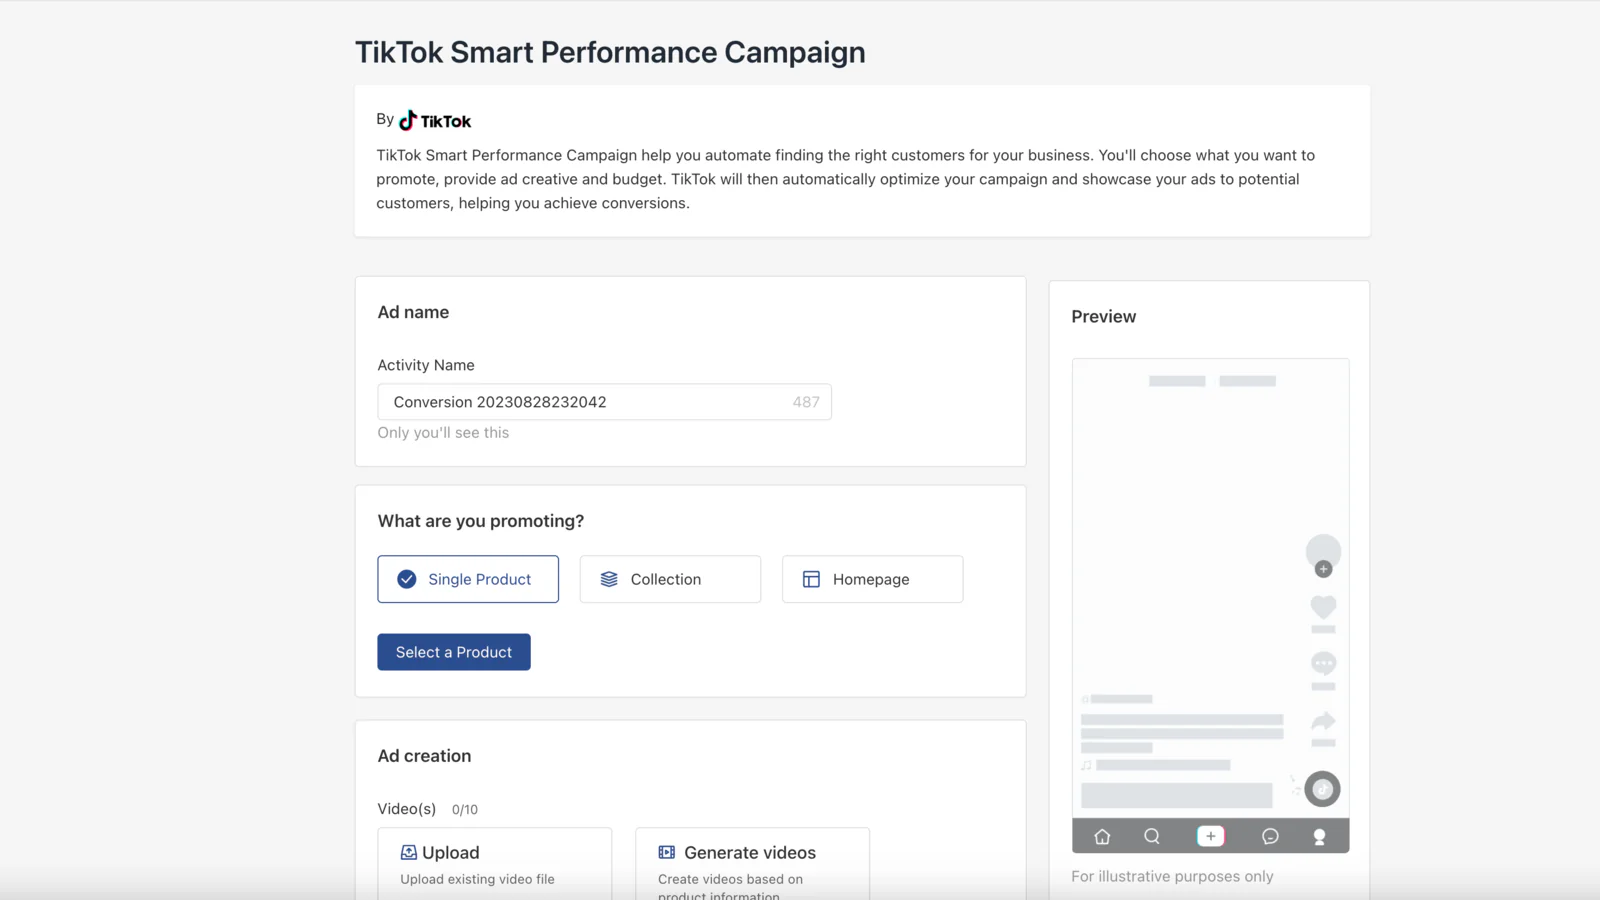Click the follow plus badge on avatar

click(1323, 569)
